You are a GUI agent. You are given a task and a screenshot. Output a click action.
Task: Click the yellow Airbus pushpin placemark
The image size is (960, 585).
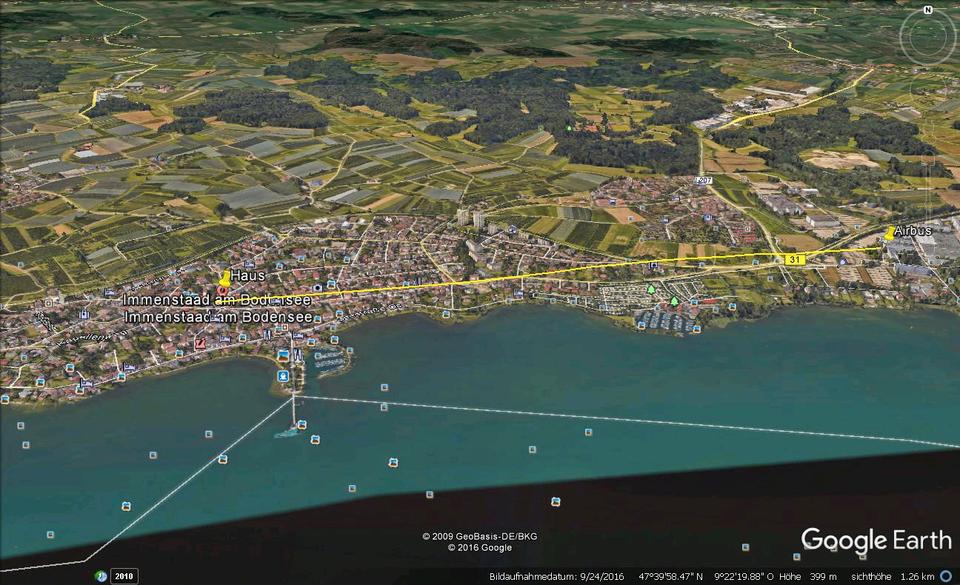[x=889, y=234]
